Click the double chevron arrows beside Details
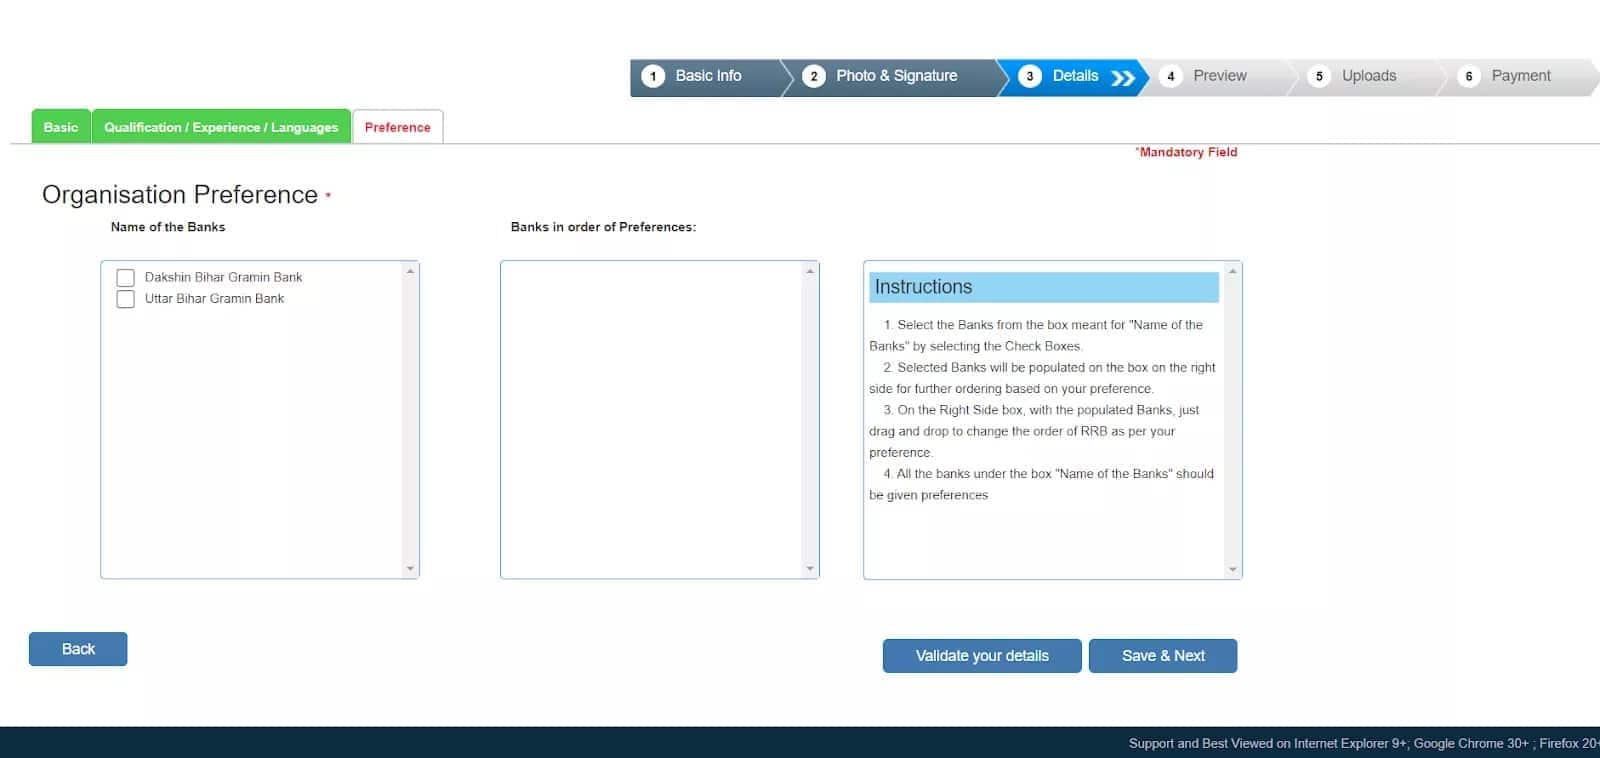The height and width of the screenshot is (758, 1600). point(1123,77)
